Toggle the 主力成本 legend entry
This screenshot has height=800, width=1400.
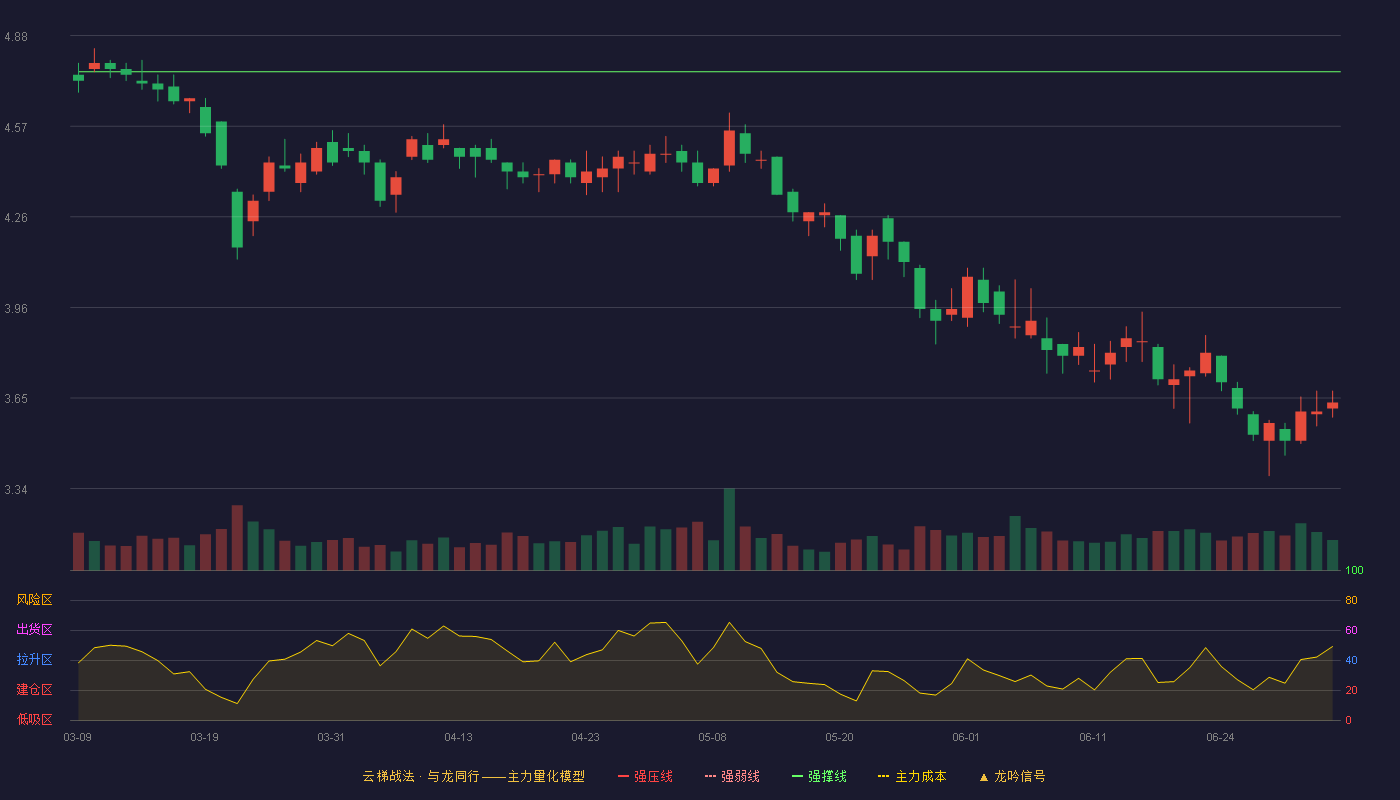click(912, 776)
